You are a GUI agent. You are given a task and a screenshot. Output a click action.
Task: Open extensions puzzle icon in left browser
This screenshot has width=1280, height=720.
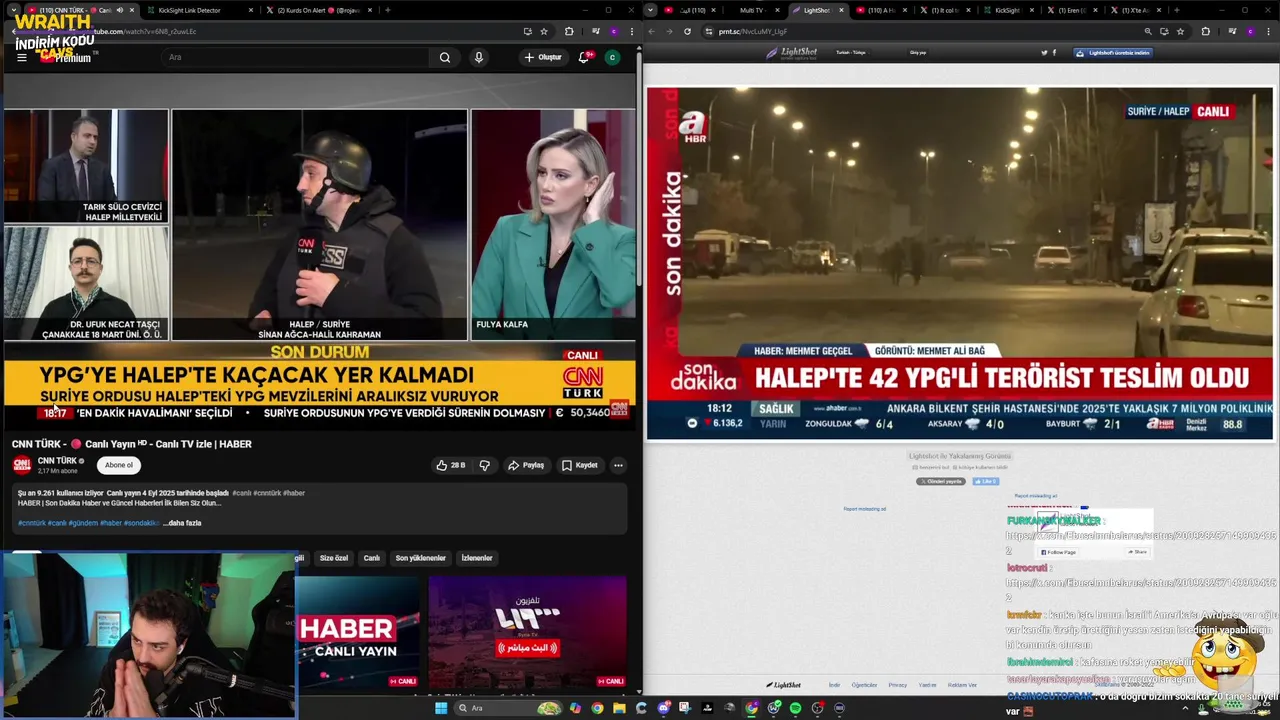pos(569,31)
